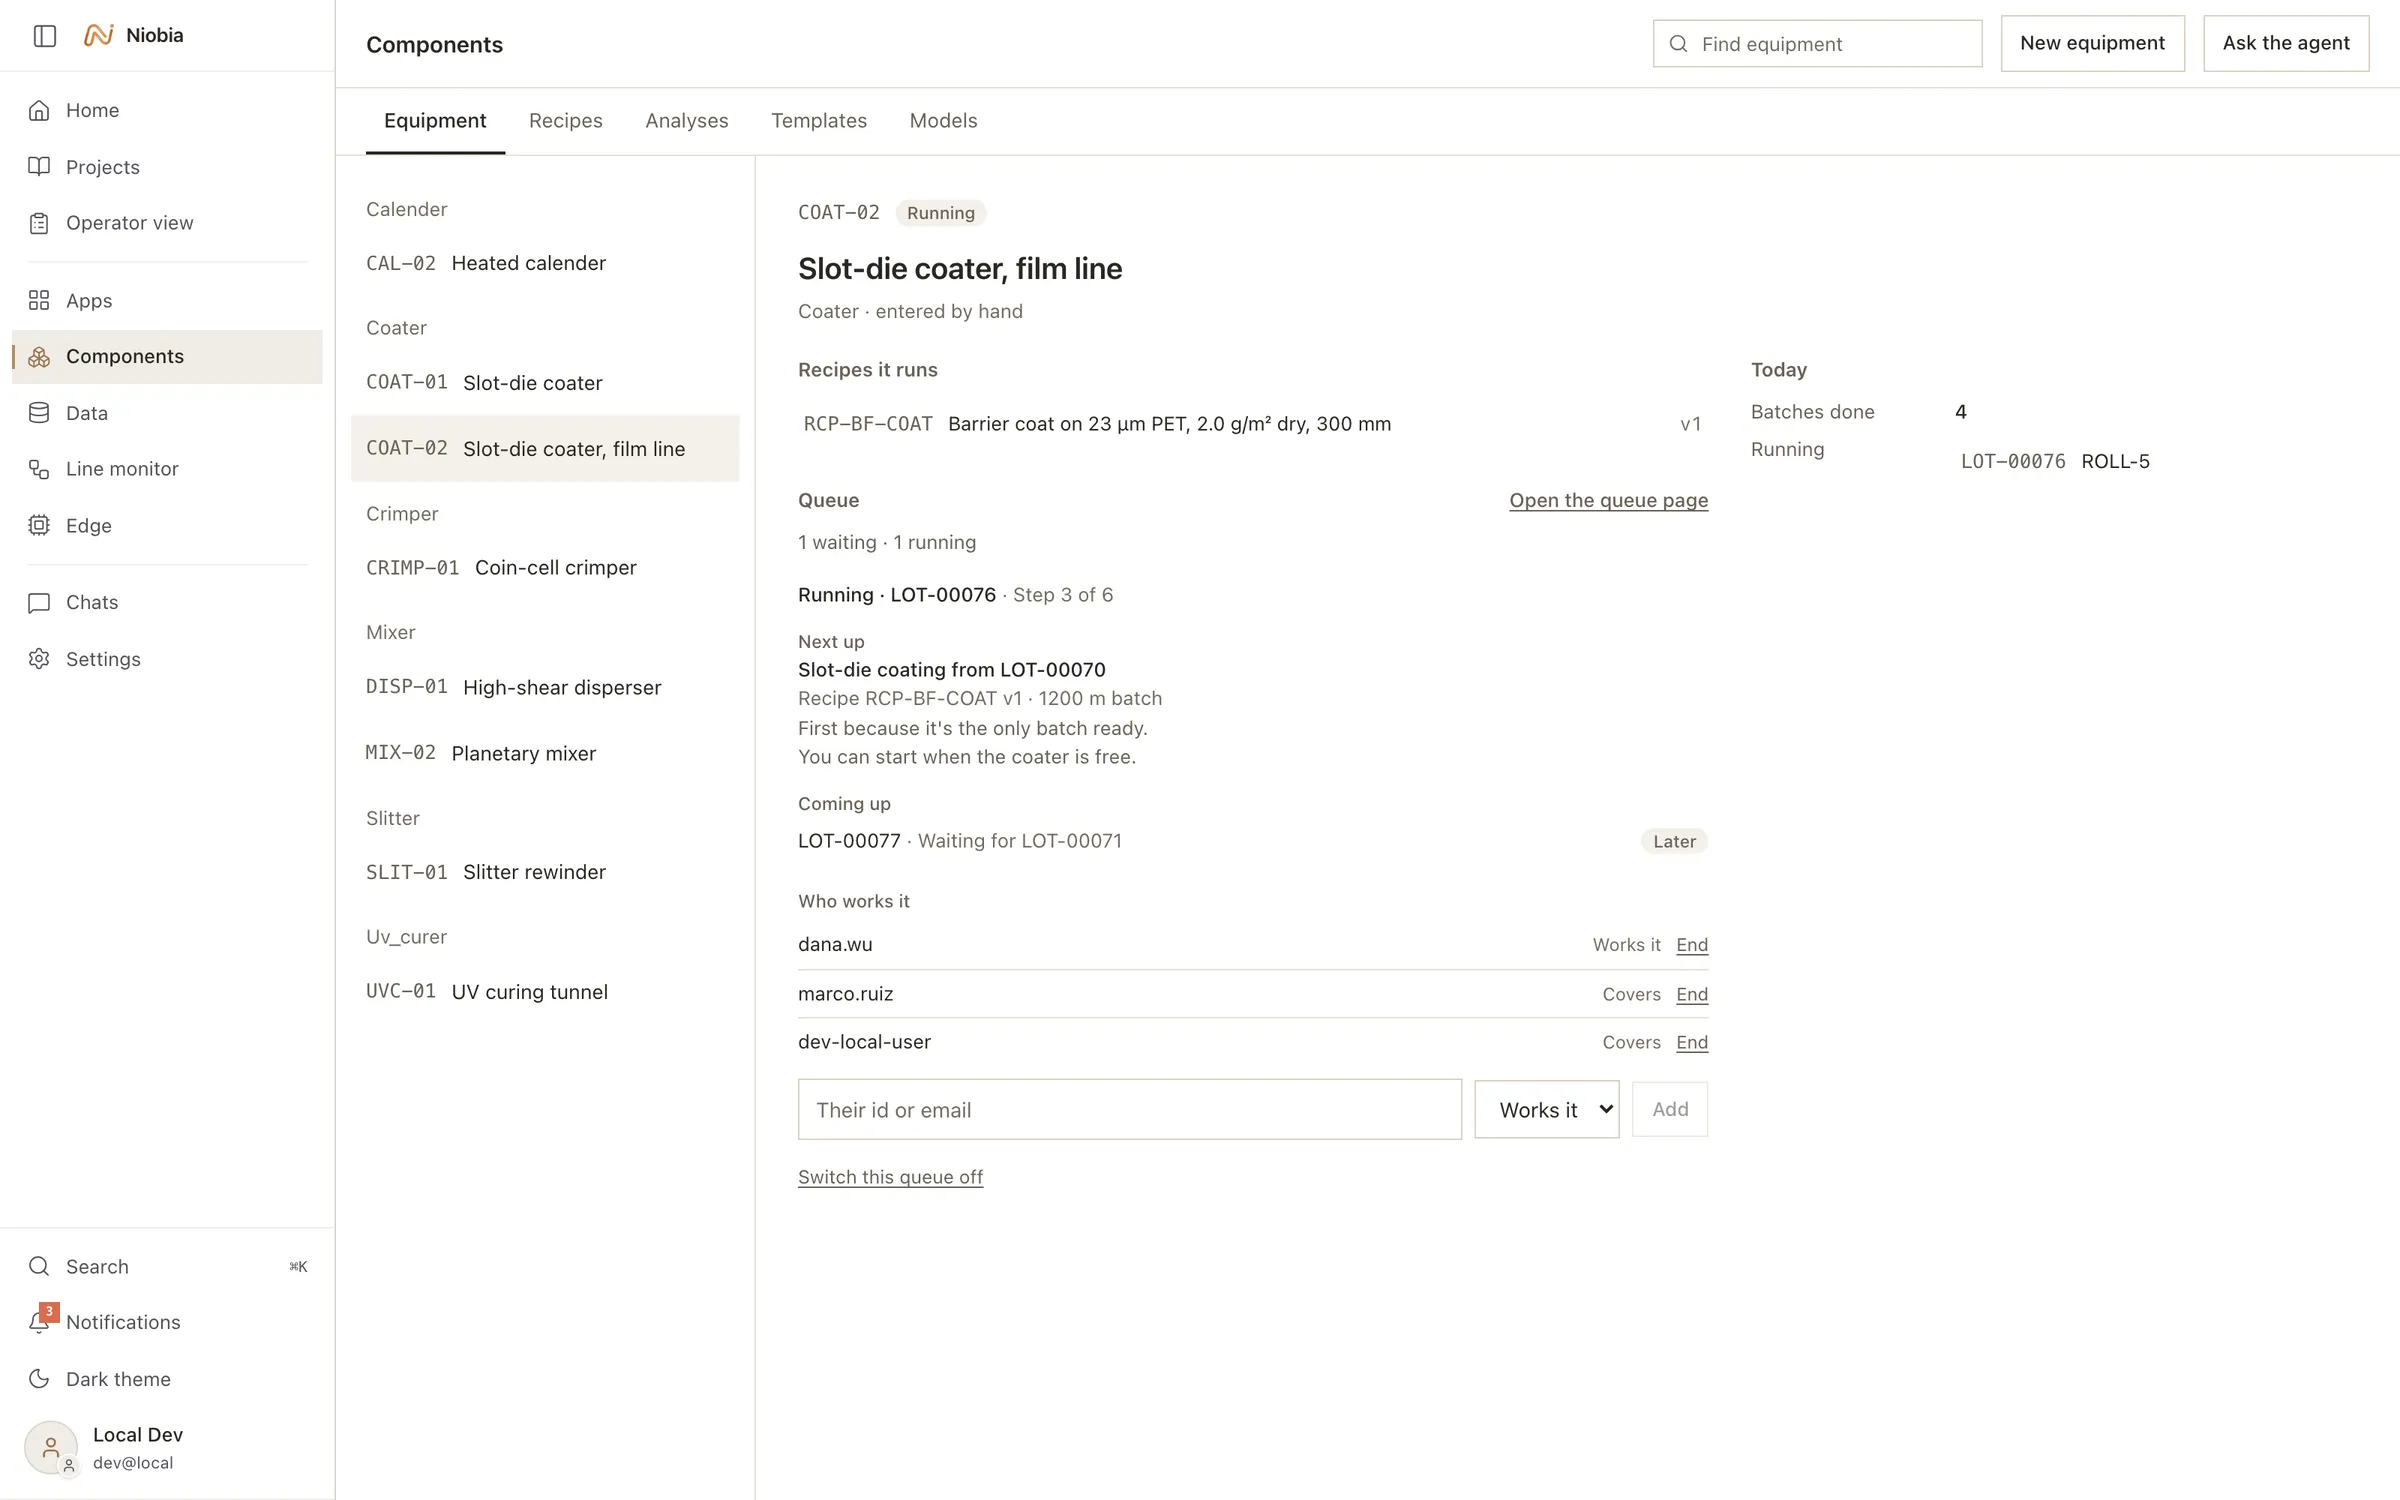The image size is (2400, 1500).
Task: Switch to the Recipes tab
Action: (565, 121)
